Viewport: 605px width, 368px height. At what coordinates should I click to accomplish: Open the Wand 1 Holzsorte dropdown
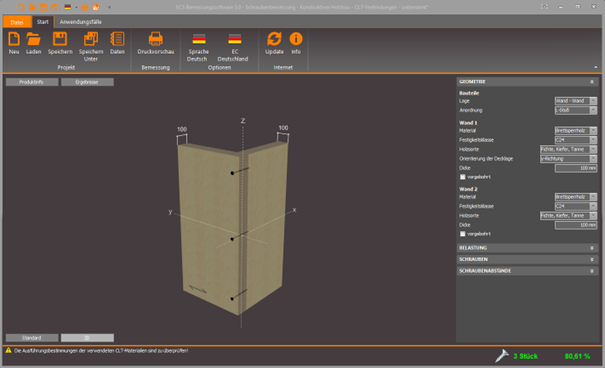(568, 149)
